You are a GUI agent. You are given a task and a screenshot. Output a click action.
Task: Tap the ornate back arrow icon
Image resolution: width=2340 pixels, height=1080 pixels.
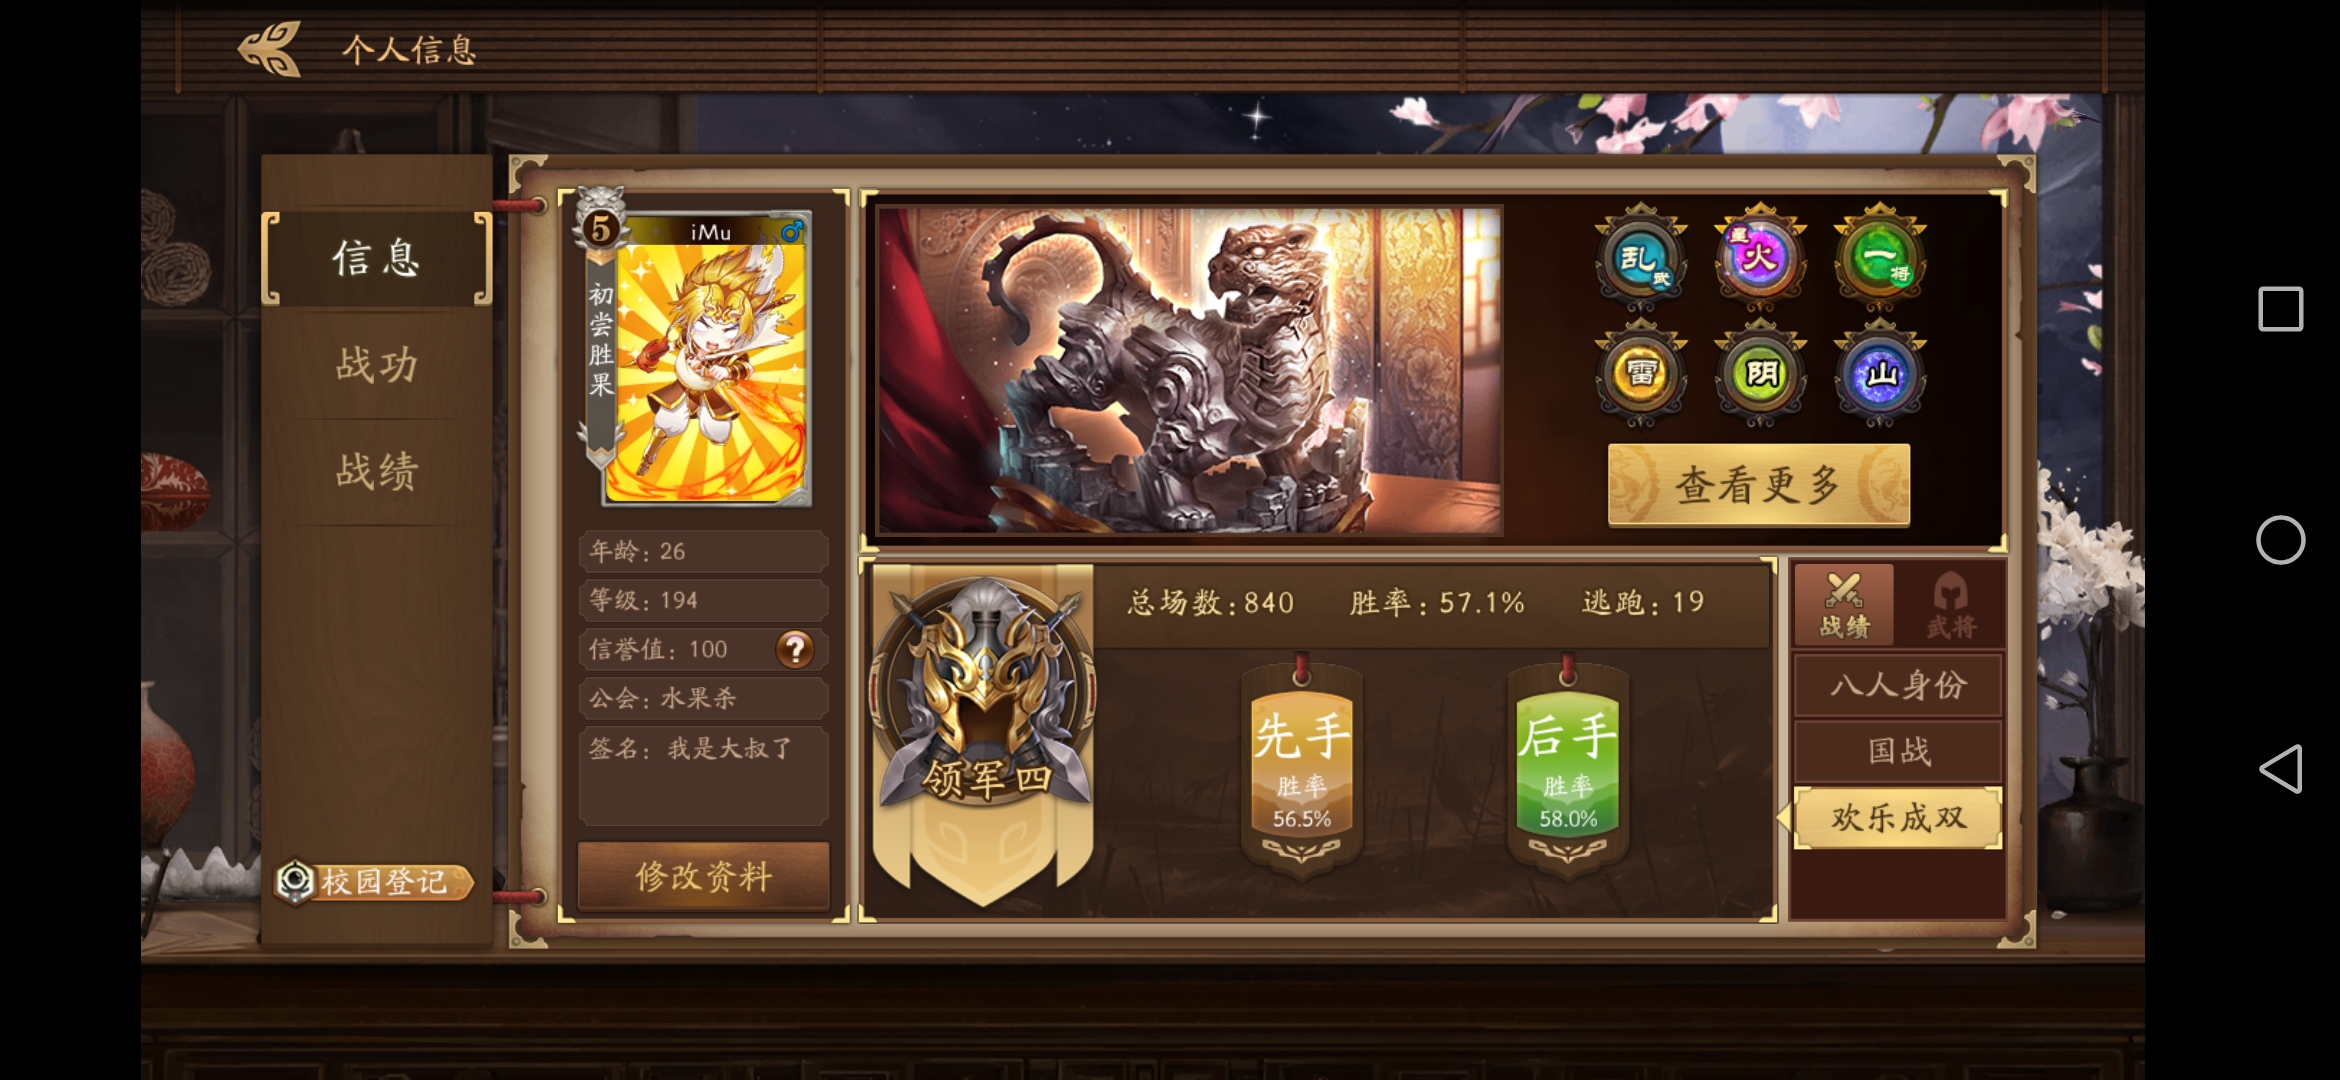(270, 49)
